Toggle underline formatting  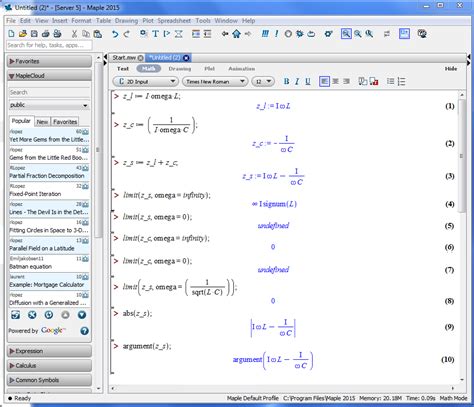point(308,81)
